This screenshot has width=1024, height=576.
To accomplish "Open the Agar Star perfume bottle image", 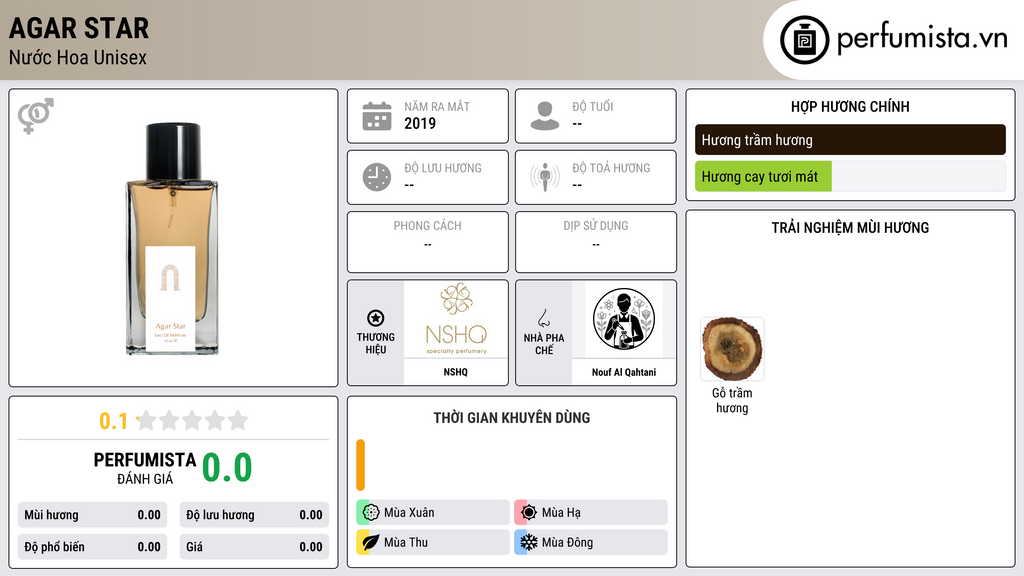I will [172, 238].
